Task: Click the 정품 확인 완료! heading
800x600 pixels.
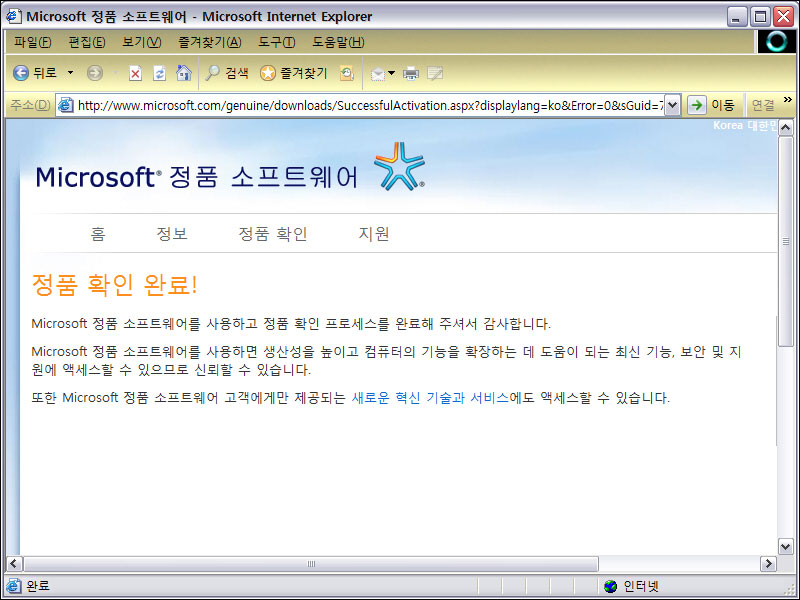Action: (114, 284)
